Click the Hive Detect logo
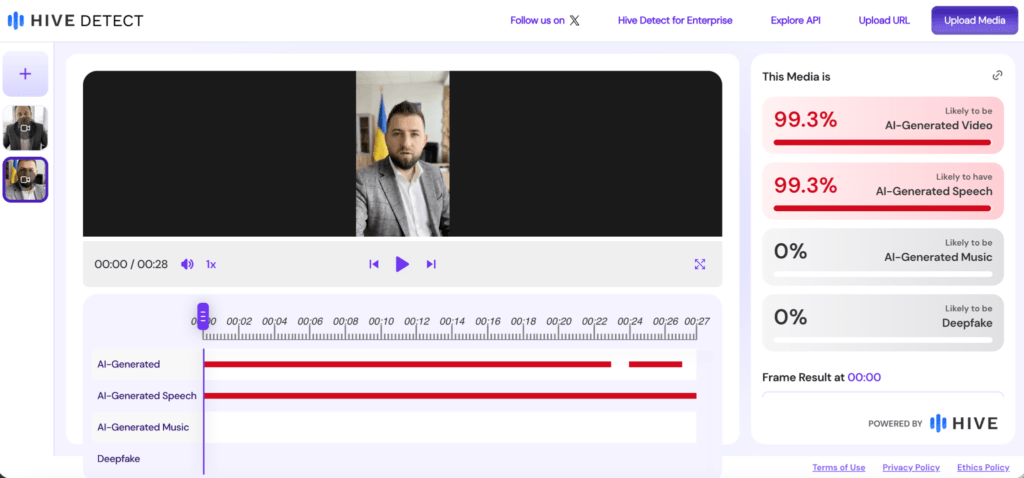Image resolution: width=1024 pixels, height=478 pixels. click(x=75, y=21)
